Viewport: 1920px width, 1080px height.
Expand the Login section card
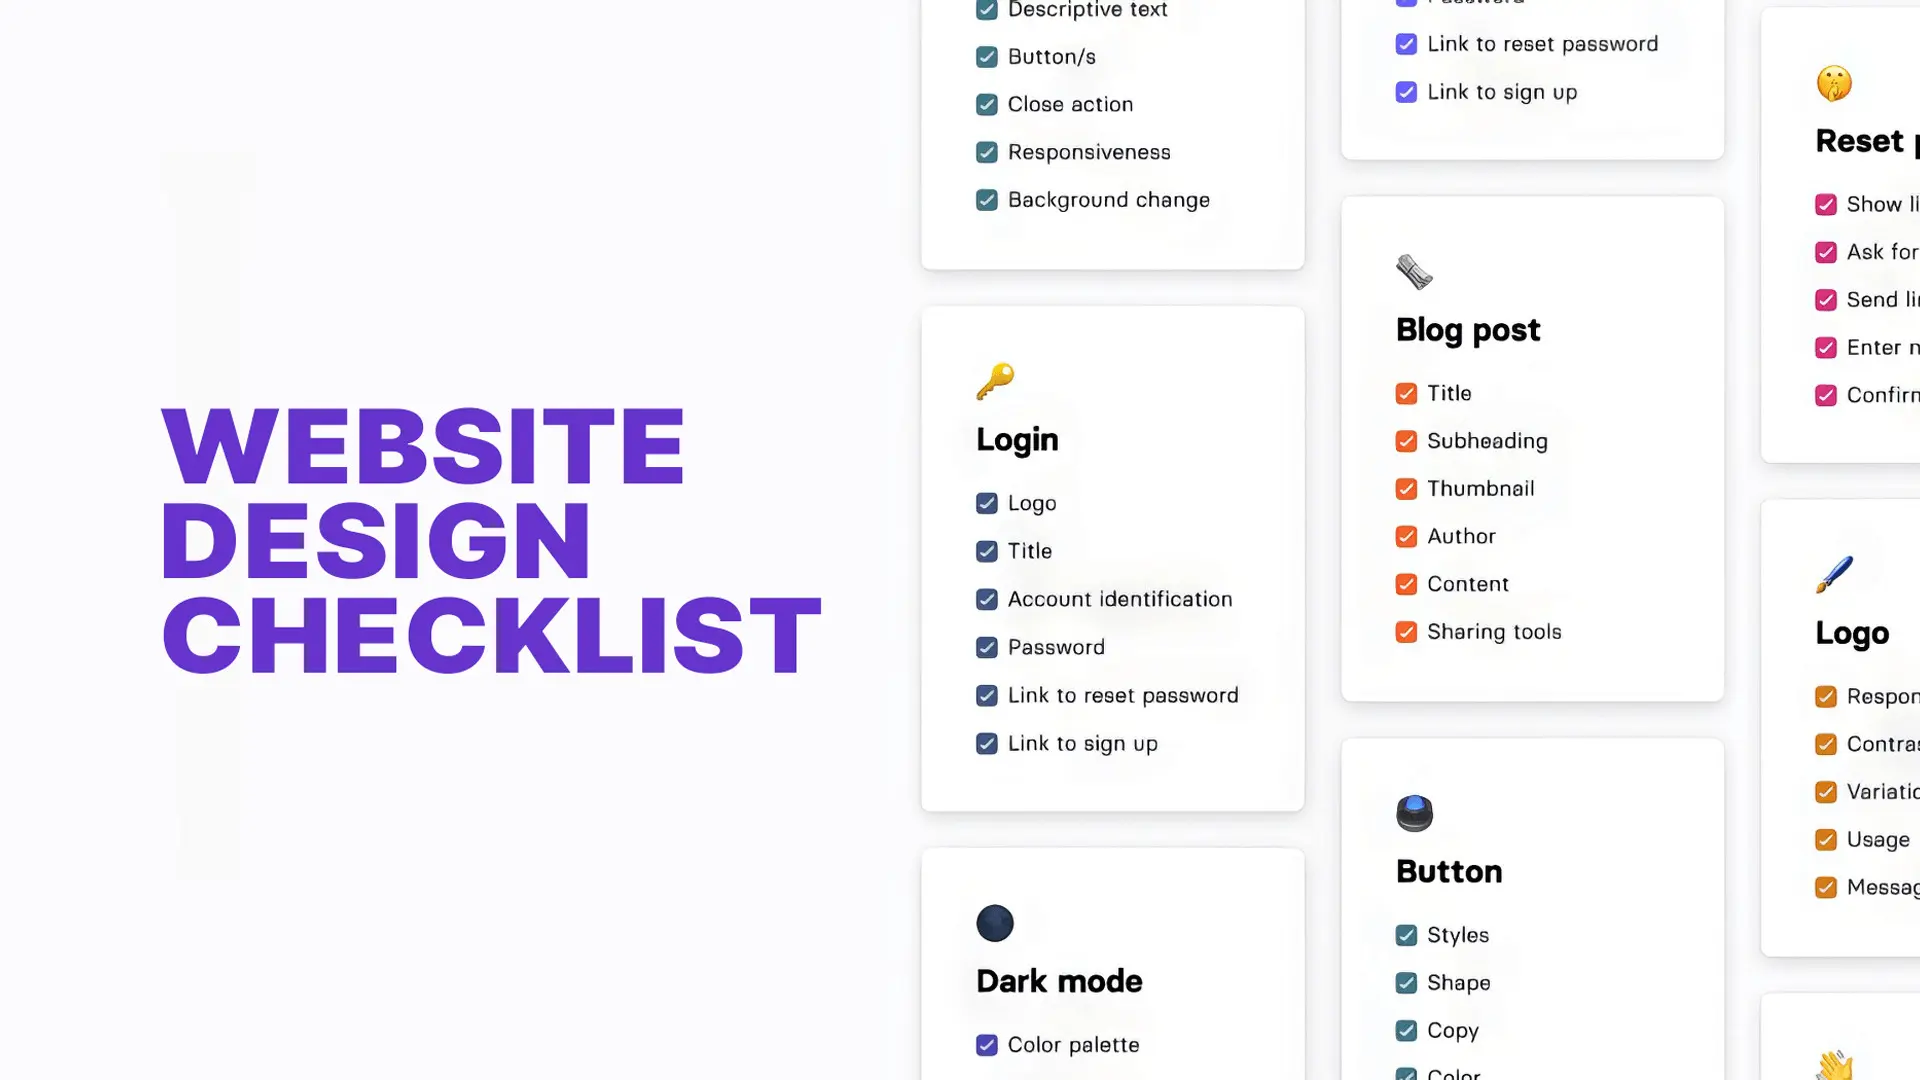[1017, 438]
